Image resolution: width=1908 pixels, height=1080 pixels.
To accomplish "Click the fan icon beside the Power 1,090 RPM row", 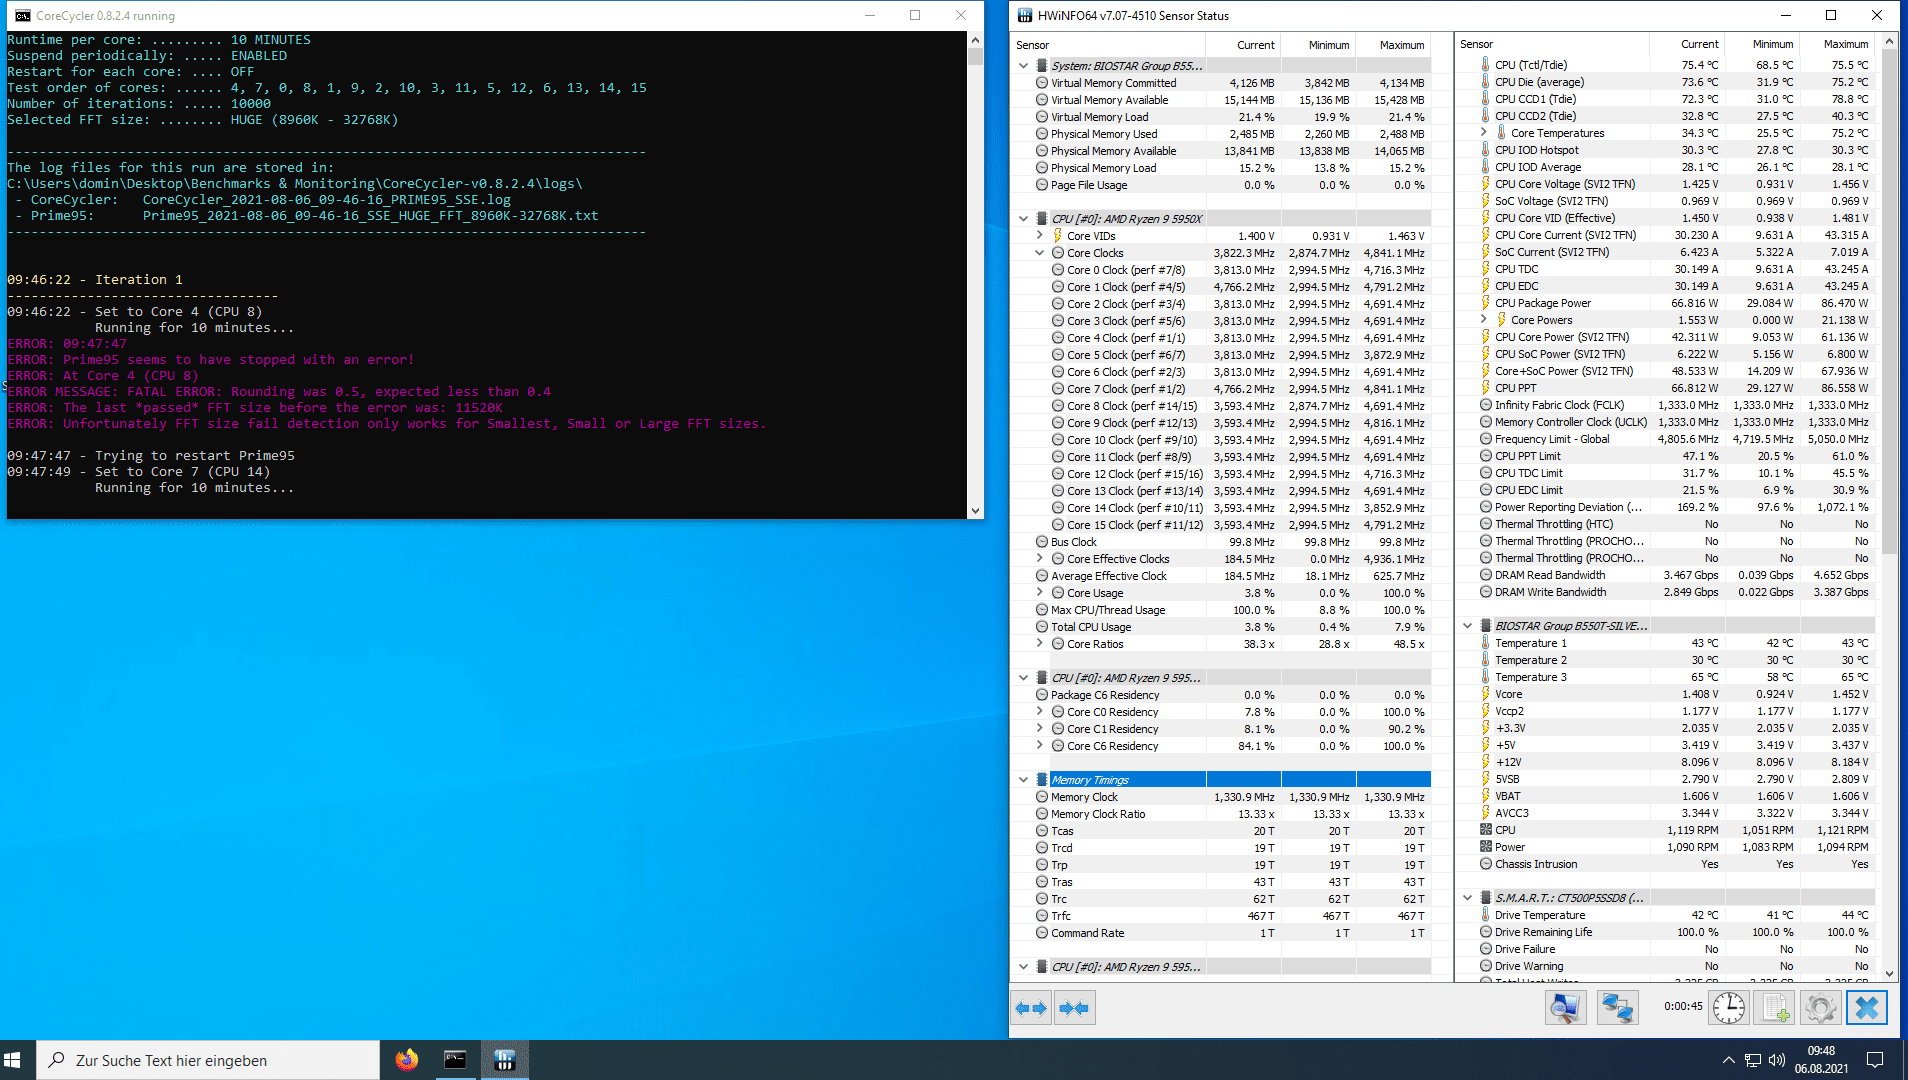I will (x=1485, y=847).
